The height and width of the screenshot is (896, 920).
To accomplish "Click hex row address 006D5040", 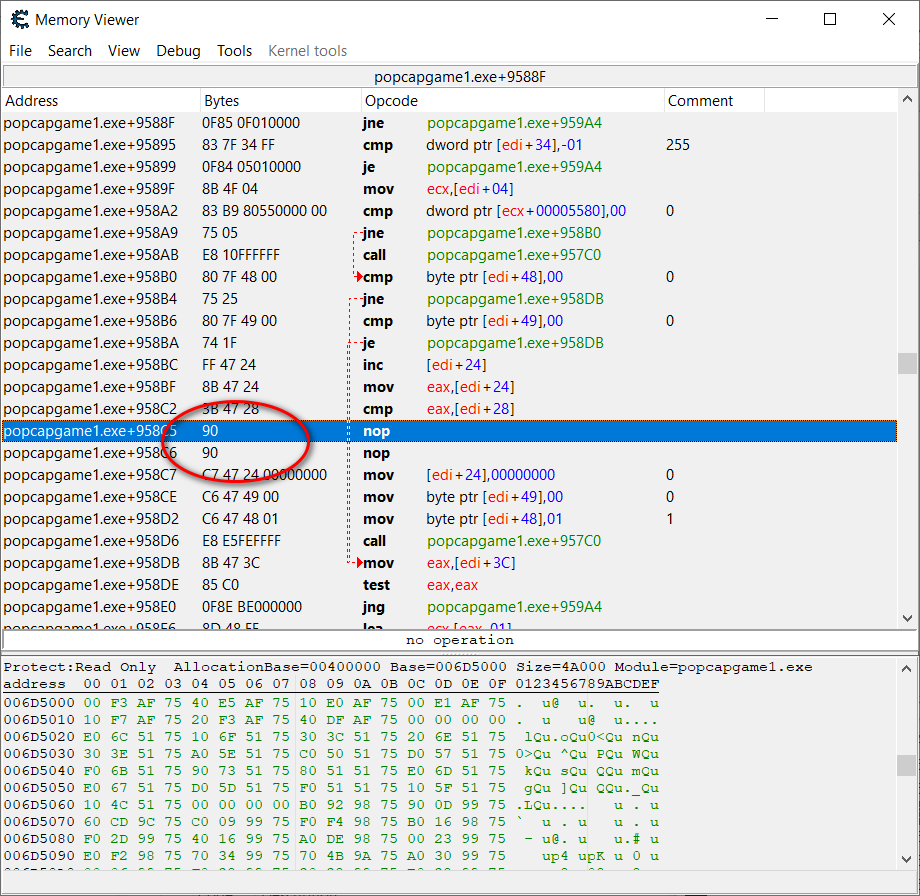I will point(39,771).
